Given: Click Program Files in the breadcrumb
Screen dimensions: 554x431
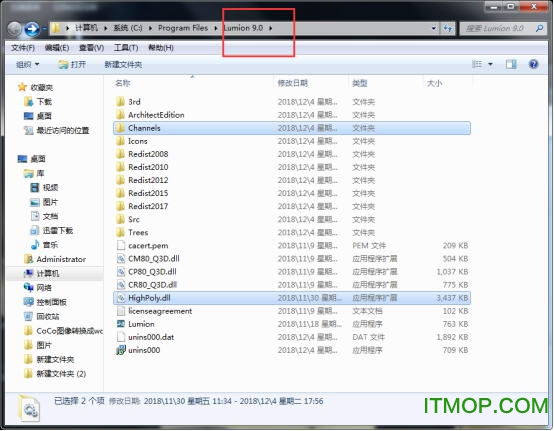Looking at the screenshot, I should (x=183, y=28).
